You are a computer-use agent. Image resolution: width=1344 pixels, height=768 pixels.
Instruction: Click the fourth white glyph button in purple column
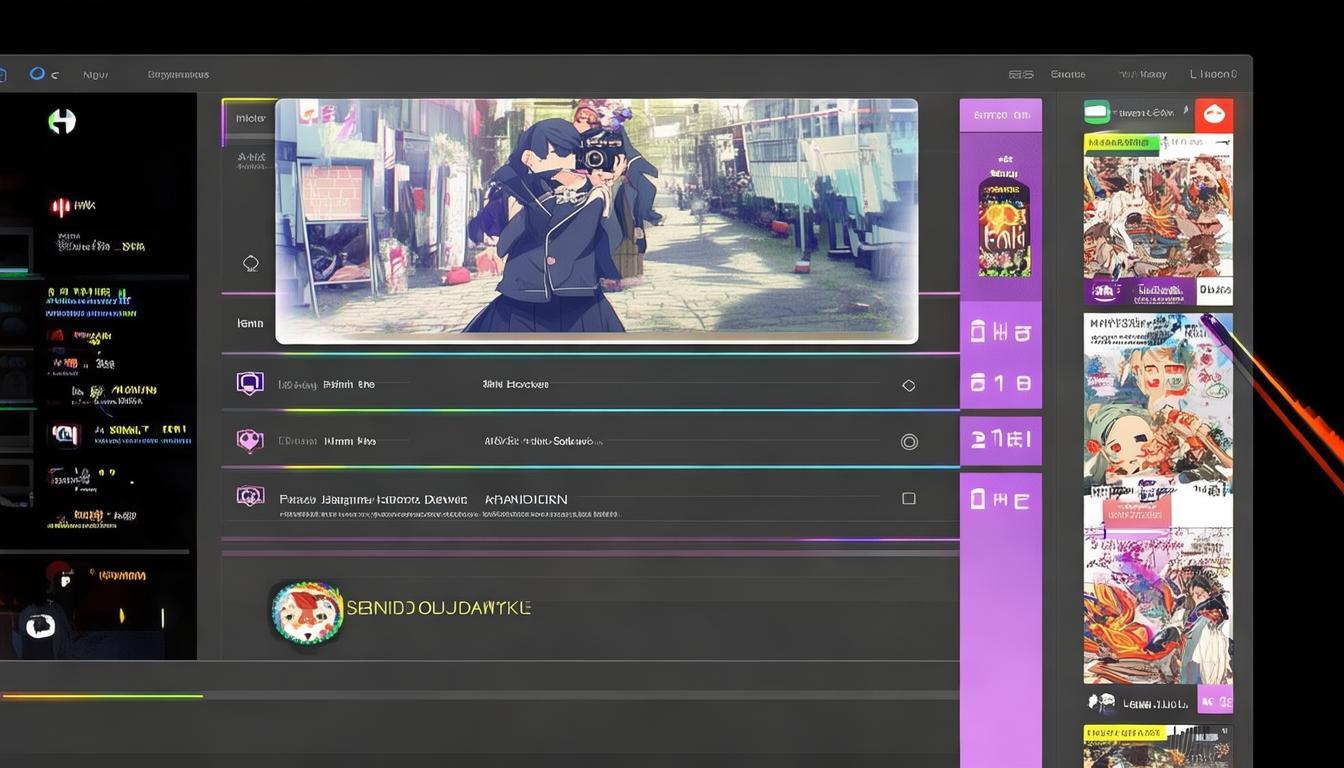pos(1001,500)
